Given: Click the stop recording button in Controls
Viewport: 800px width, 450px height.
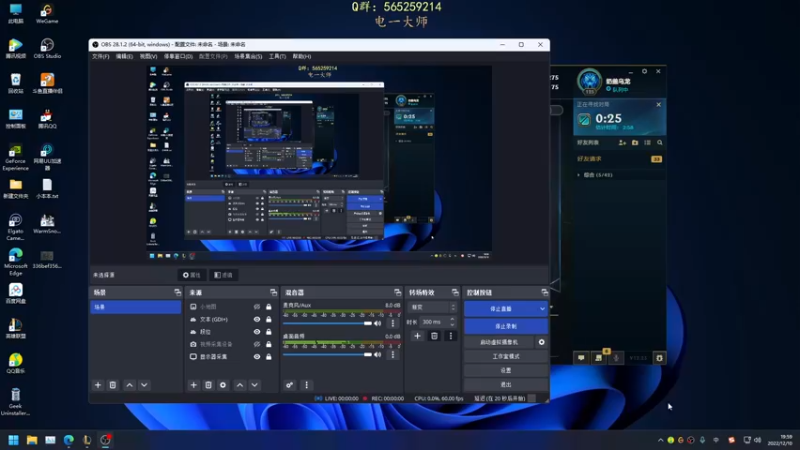Looking at the screenshot, I should [x=506, y=326].
